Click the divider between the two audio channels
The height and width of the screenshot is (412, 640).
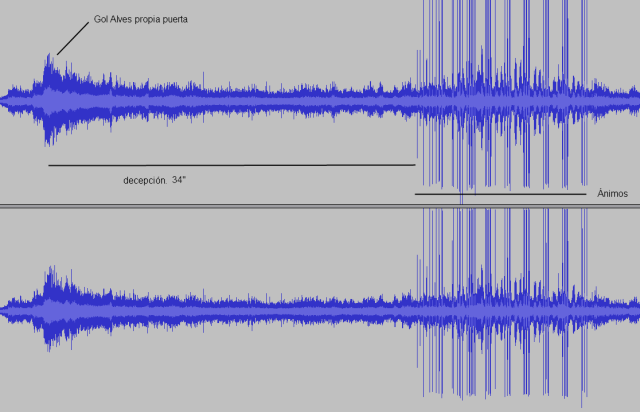pyautogui.click(x=320, y=207)
